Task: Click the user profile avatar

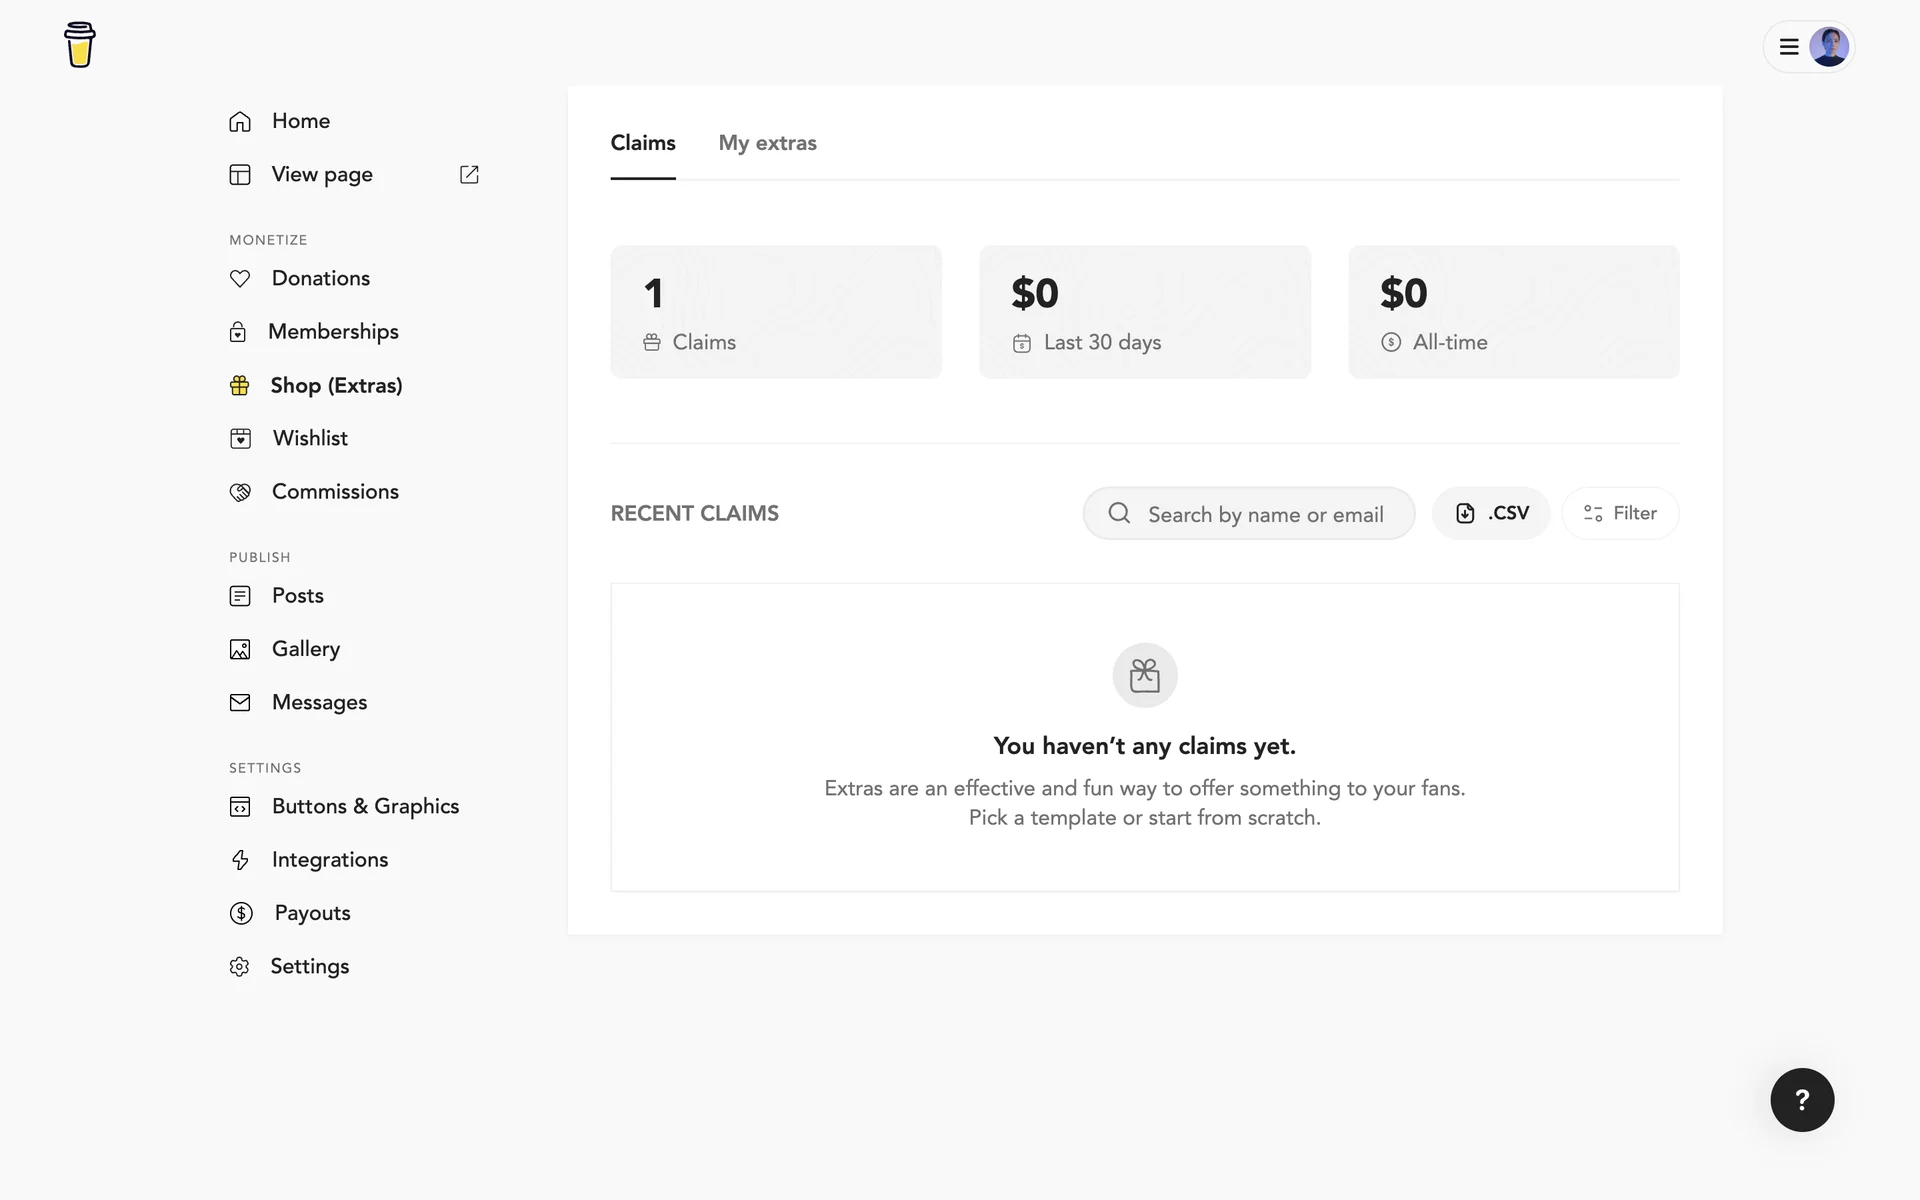Action: [x=1829, y=47]
